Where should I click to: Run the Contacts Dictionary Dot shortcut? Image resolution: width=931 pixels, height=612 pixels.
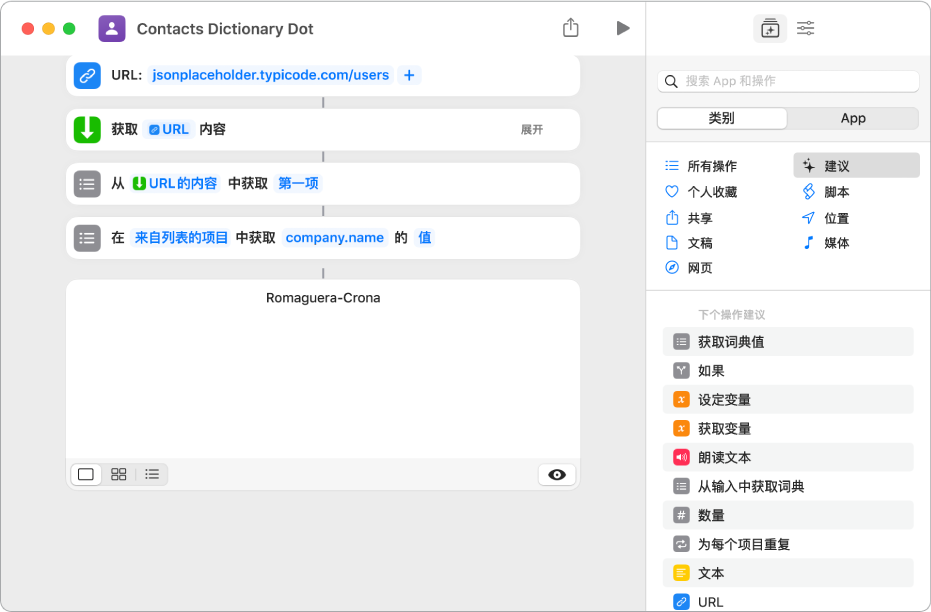(623, 28)
